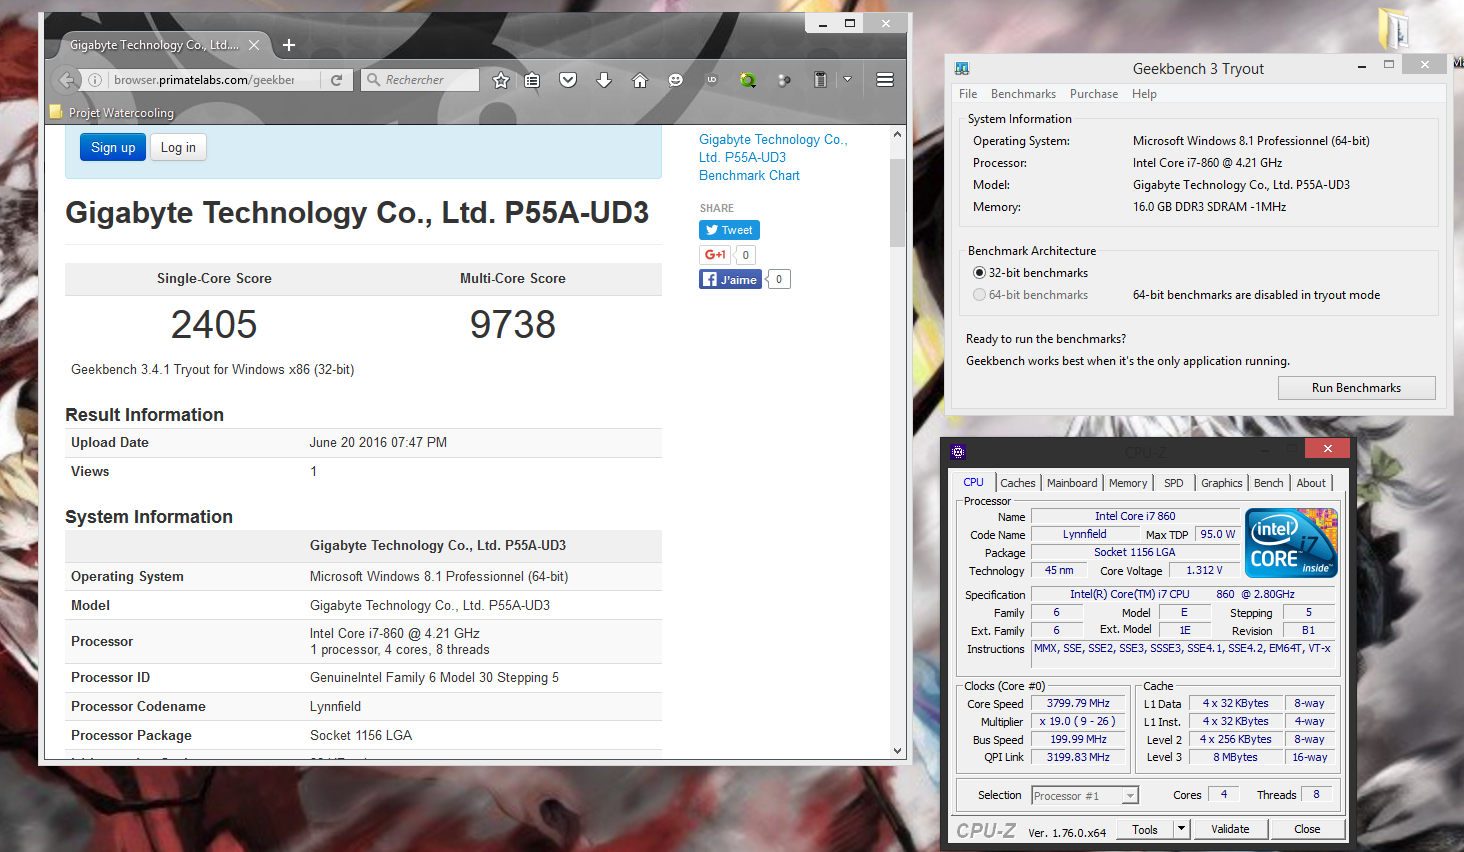The height and width of the screenshot is (852, 1464).
Task: Click the Core Voltage value 1.312 V
Action: point(1204,570)
